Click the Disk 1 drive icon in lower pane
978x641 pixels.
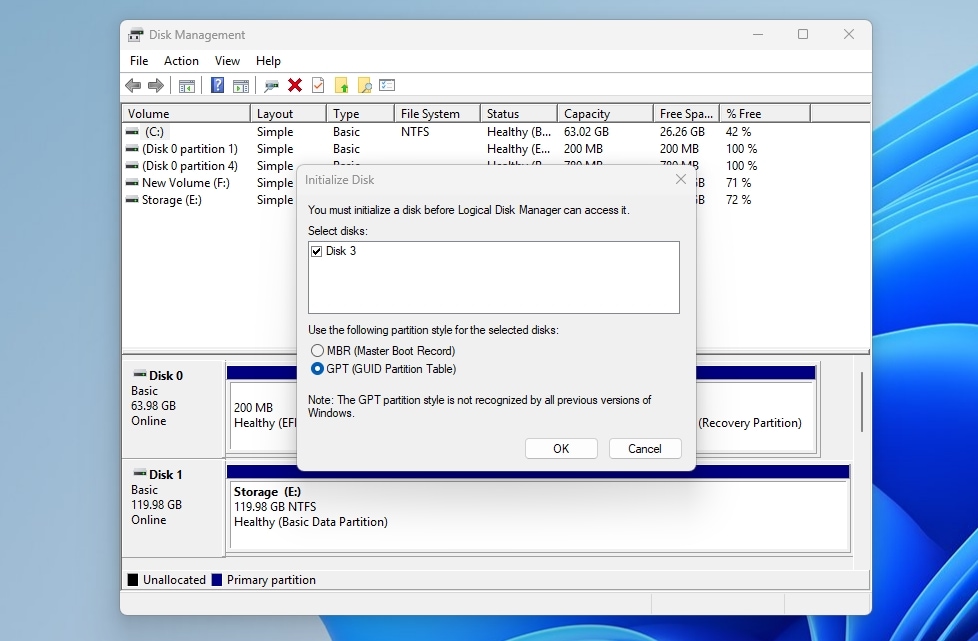click(x=140, y=474)
